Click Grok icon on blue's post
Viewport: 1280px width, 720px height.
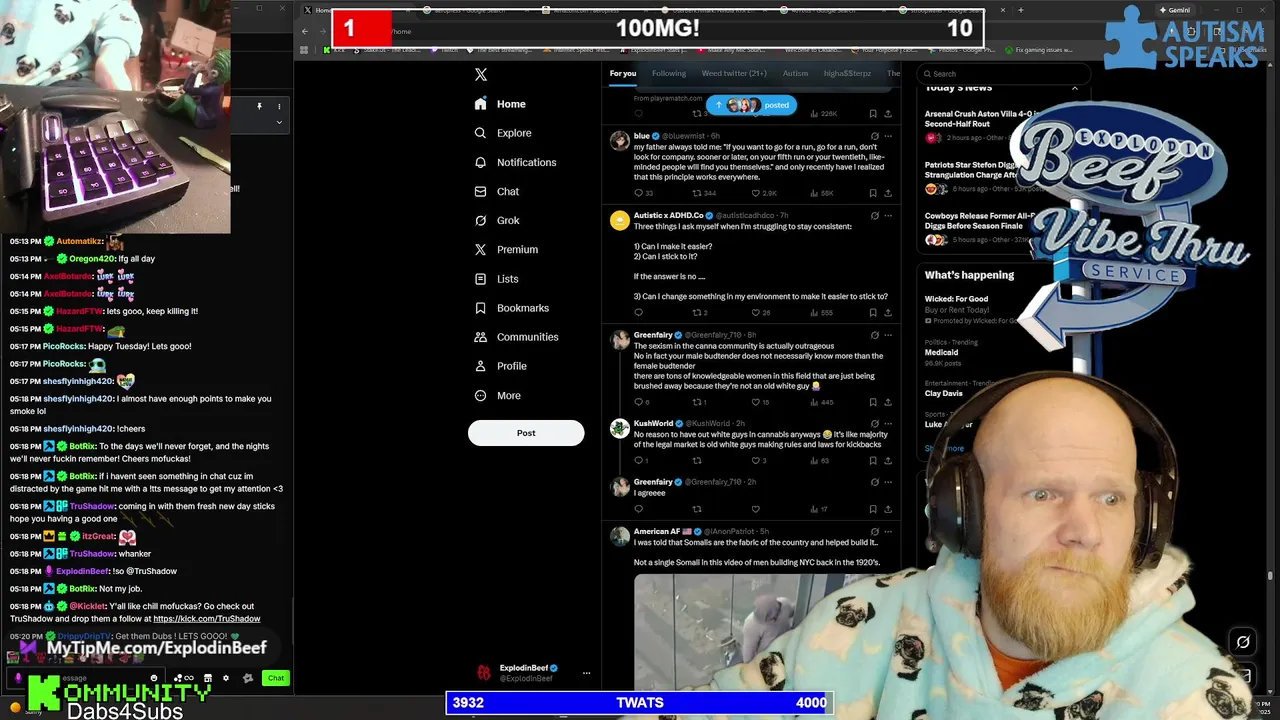[x=874, y=136]
